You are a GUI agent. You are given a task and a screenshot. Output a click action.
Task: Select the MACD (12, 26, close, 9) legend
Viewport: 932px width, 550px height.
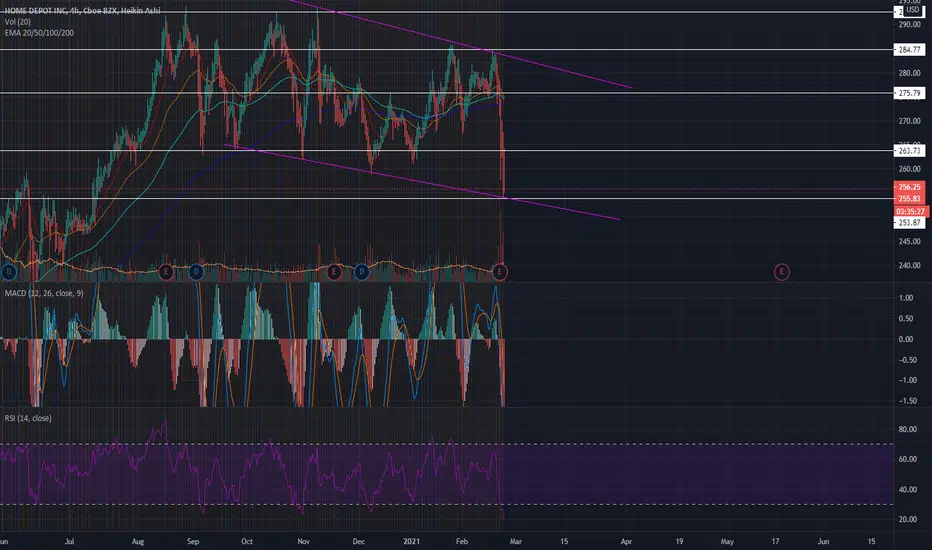pyautogui.click(x=44, y=293)
